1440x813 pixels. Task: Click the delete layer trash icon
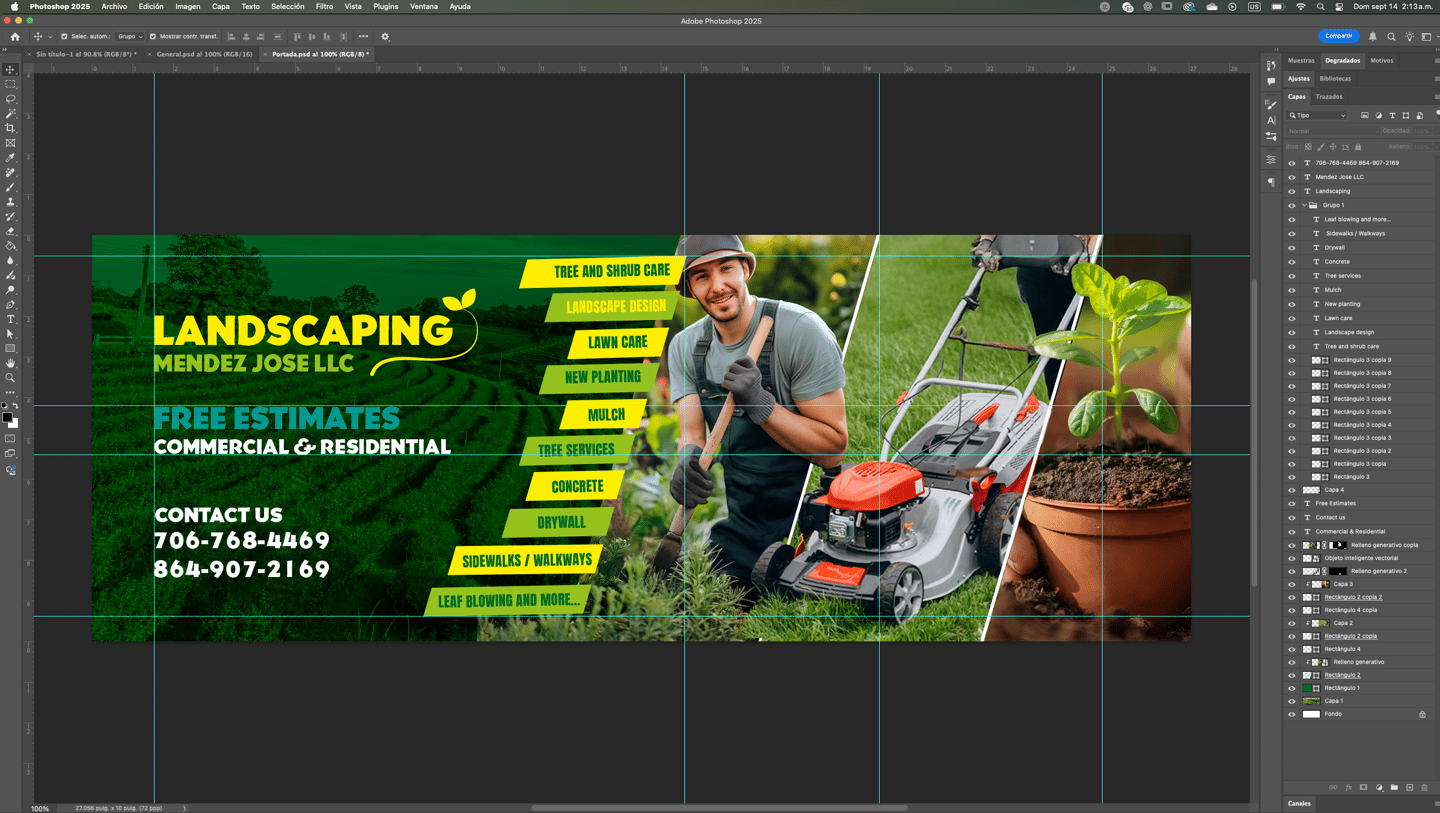[1424, 787]
